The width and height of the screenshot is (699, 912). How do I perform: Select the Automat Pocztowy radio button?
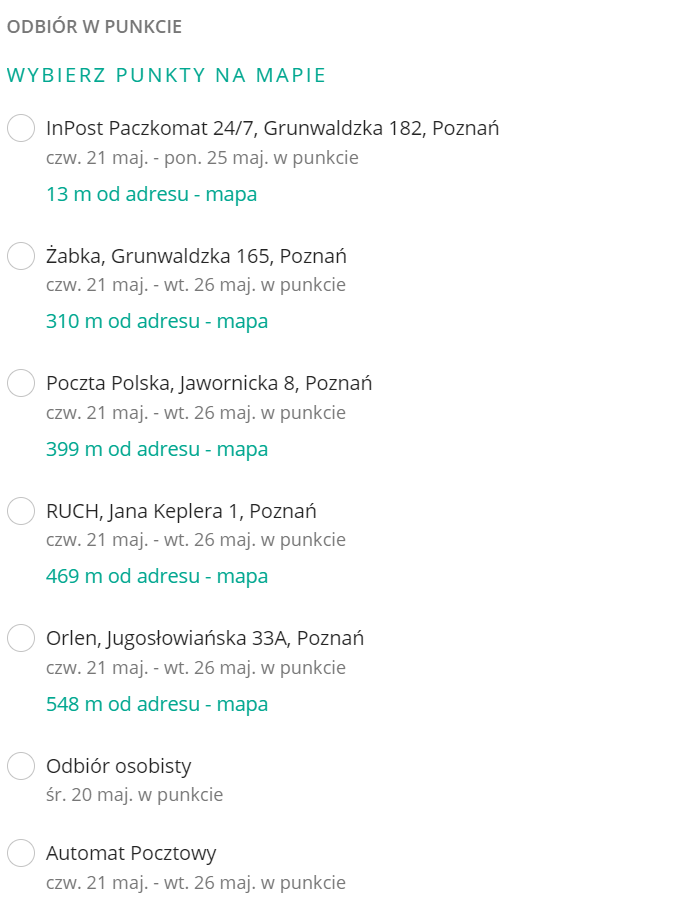(21, 853)
